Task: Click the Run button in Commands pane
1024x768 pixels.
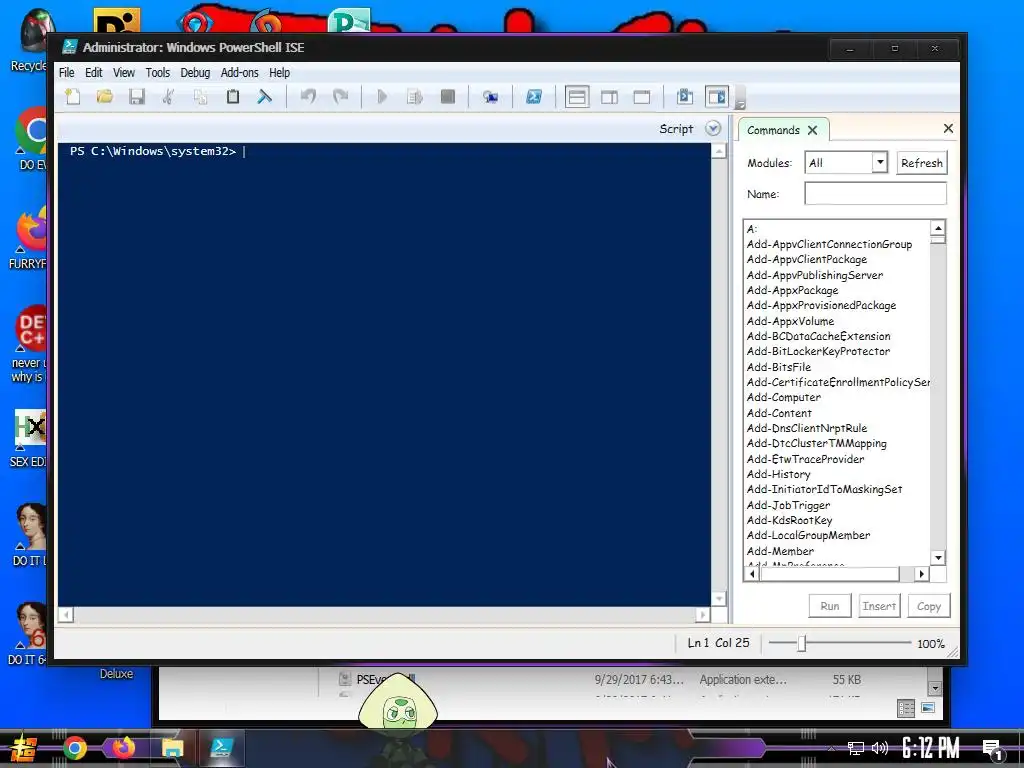Action: (830, 606)
